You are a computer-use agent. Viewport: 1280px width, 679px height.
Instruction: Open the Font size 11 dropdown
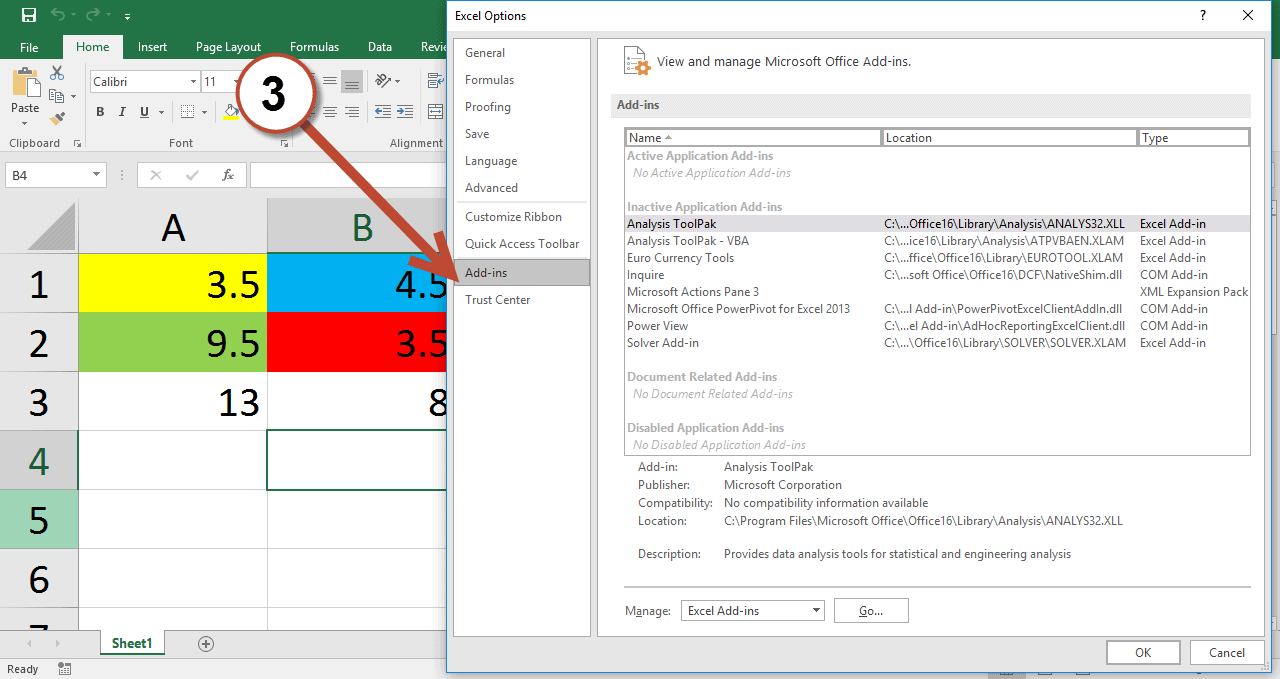coord(238,82)
